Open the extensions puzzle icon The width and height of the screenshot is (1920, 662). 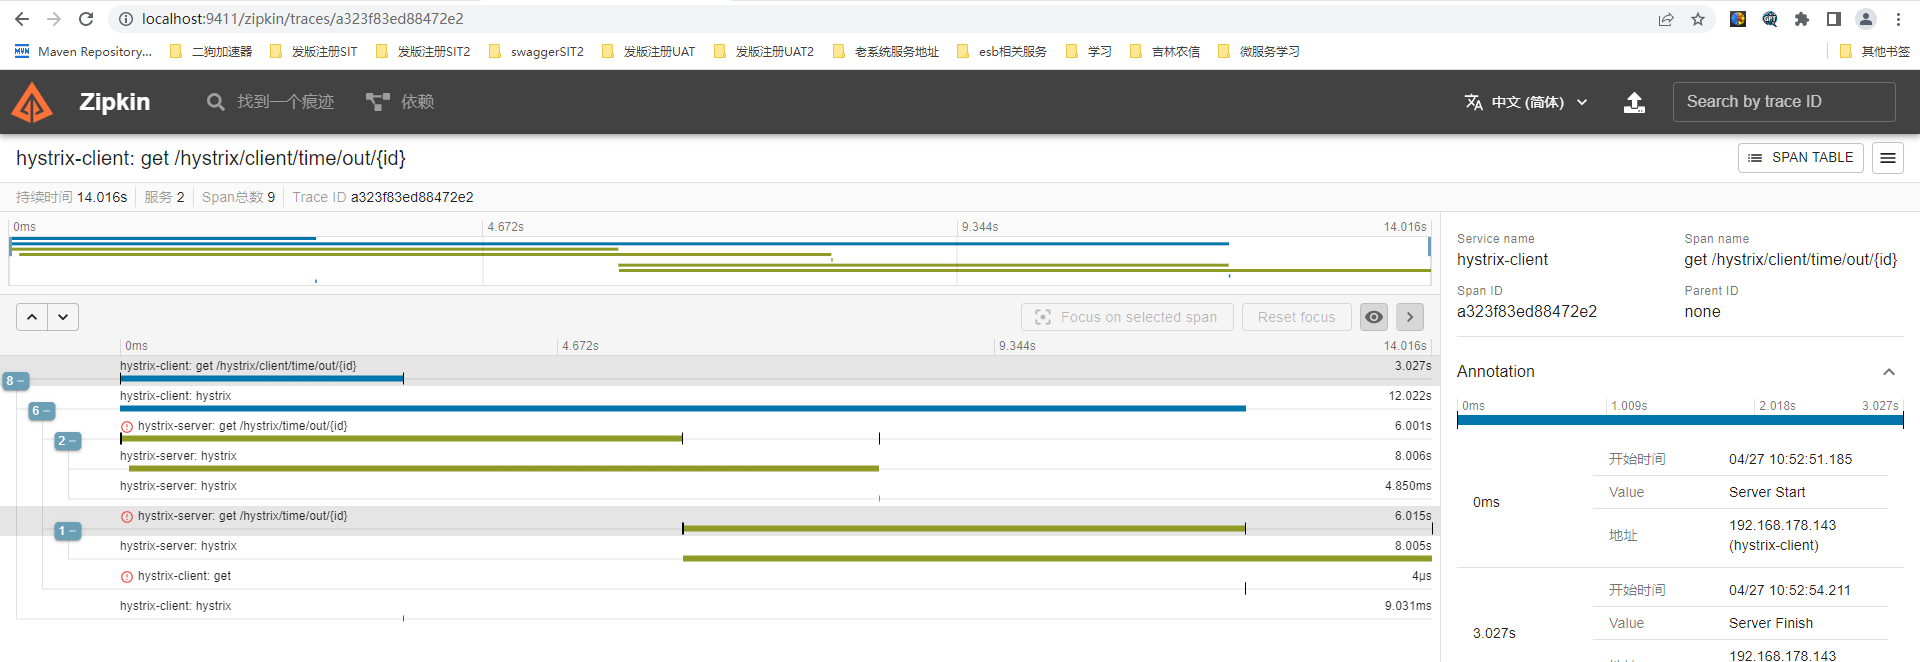click(1802, 19)
